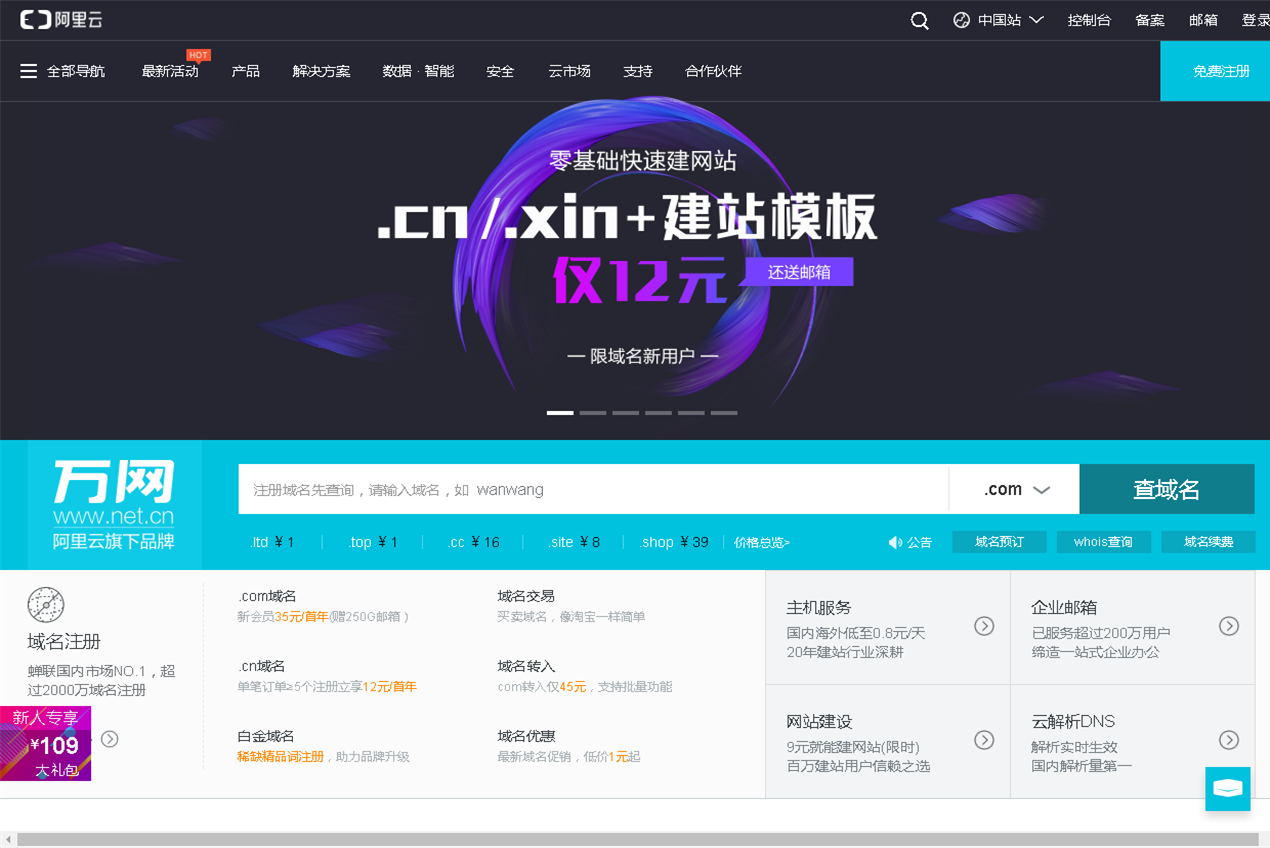Click the whois查询 button
This screenshot has width=1270, height=848.
[x=1103, y=542]
